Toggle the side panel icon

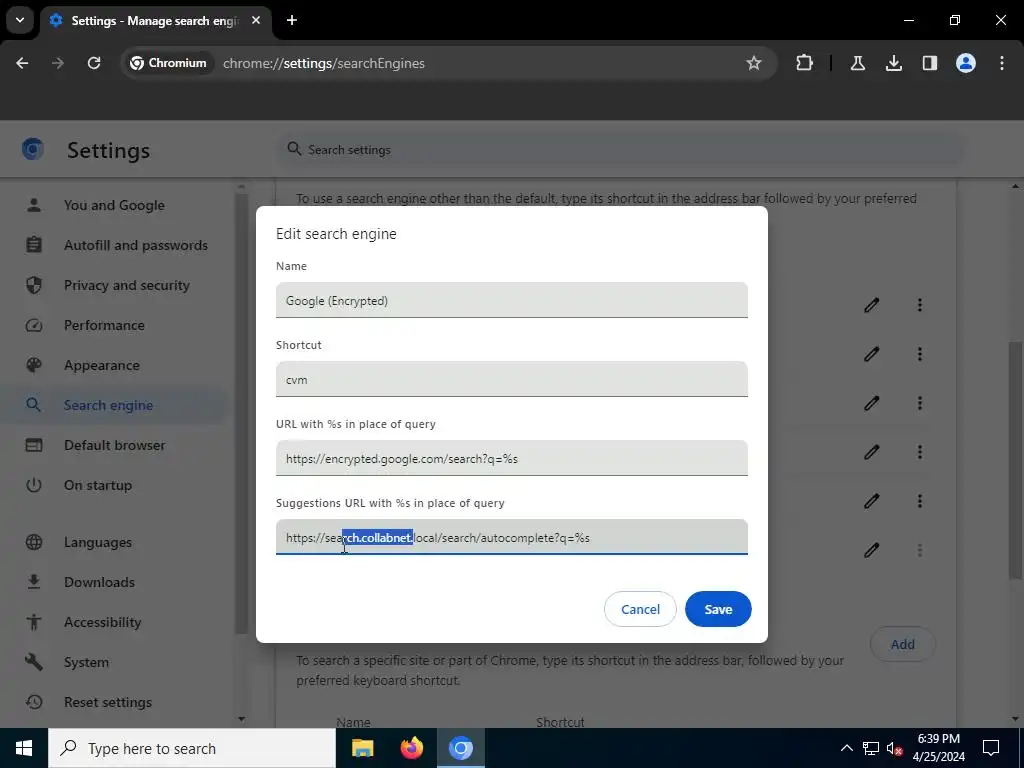point(929,63)
